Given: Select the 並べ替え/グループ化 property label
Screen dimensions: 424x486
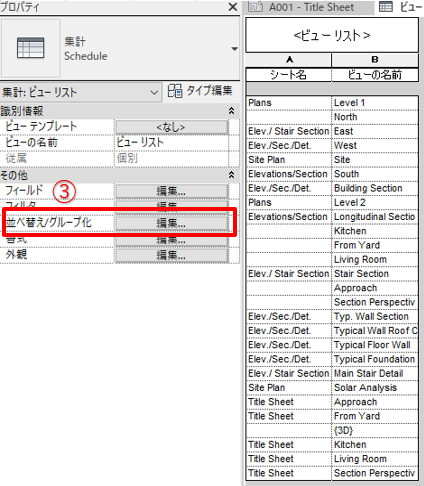Looking at the screenshot, I should [x=49, y=223].
